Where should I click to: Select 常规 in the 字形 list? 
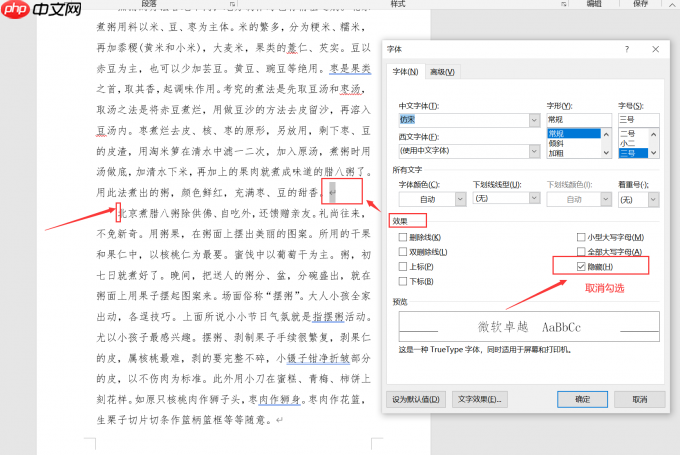tap(574, 133)
